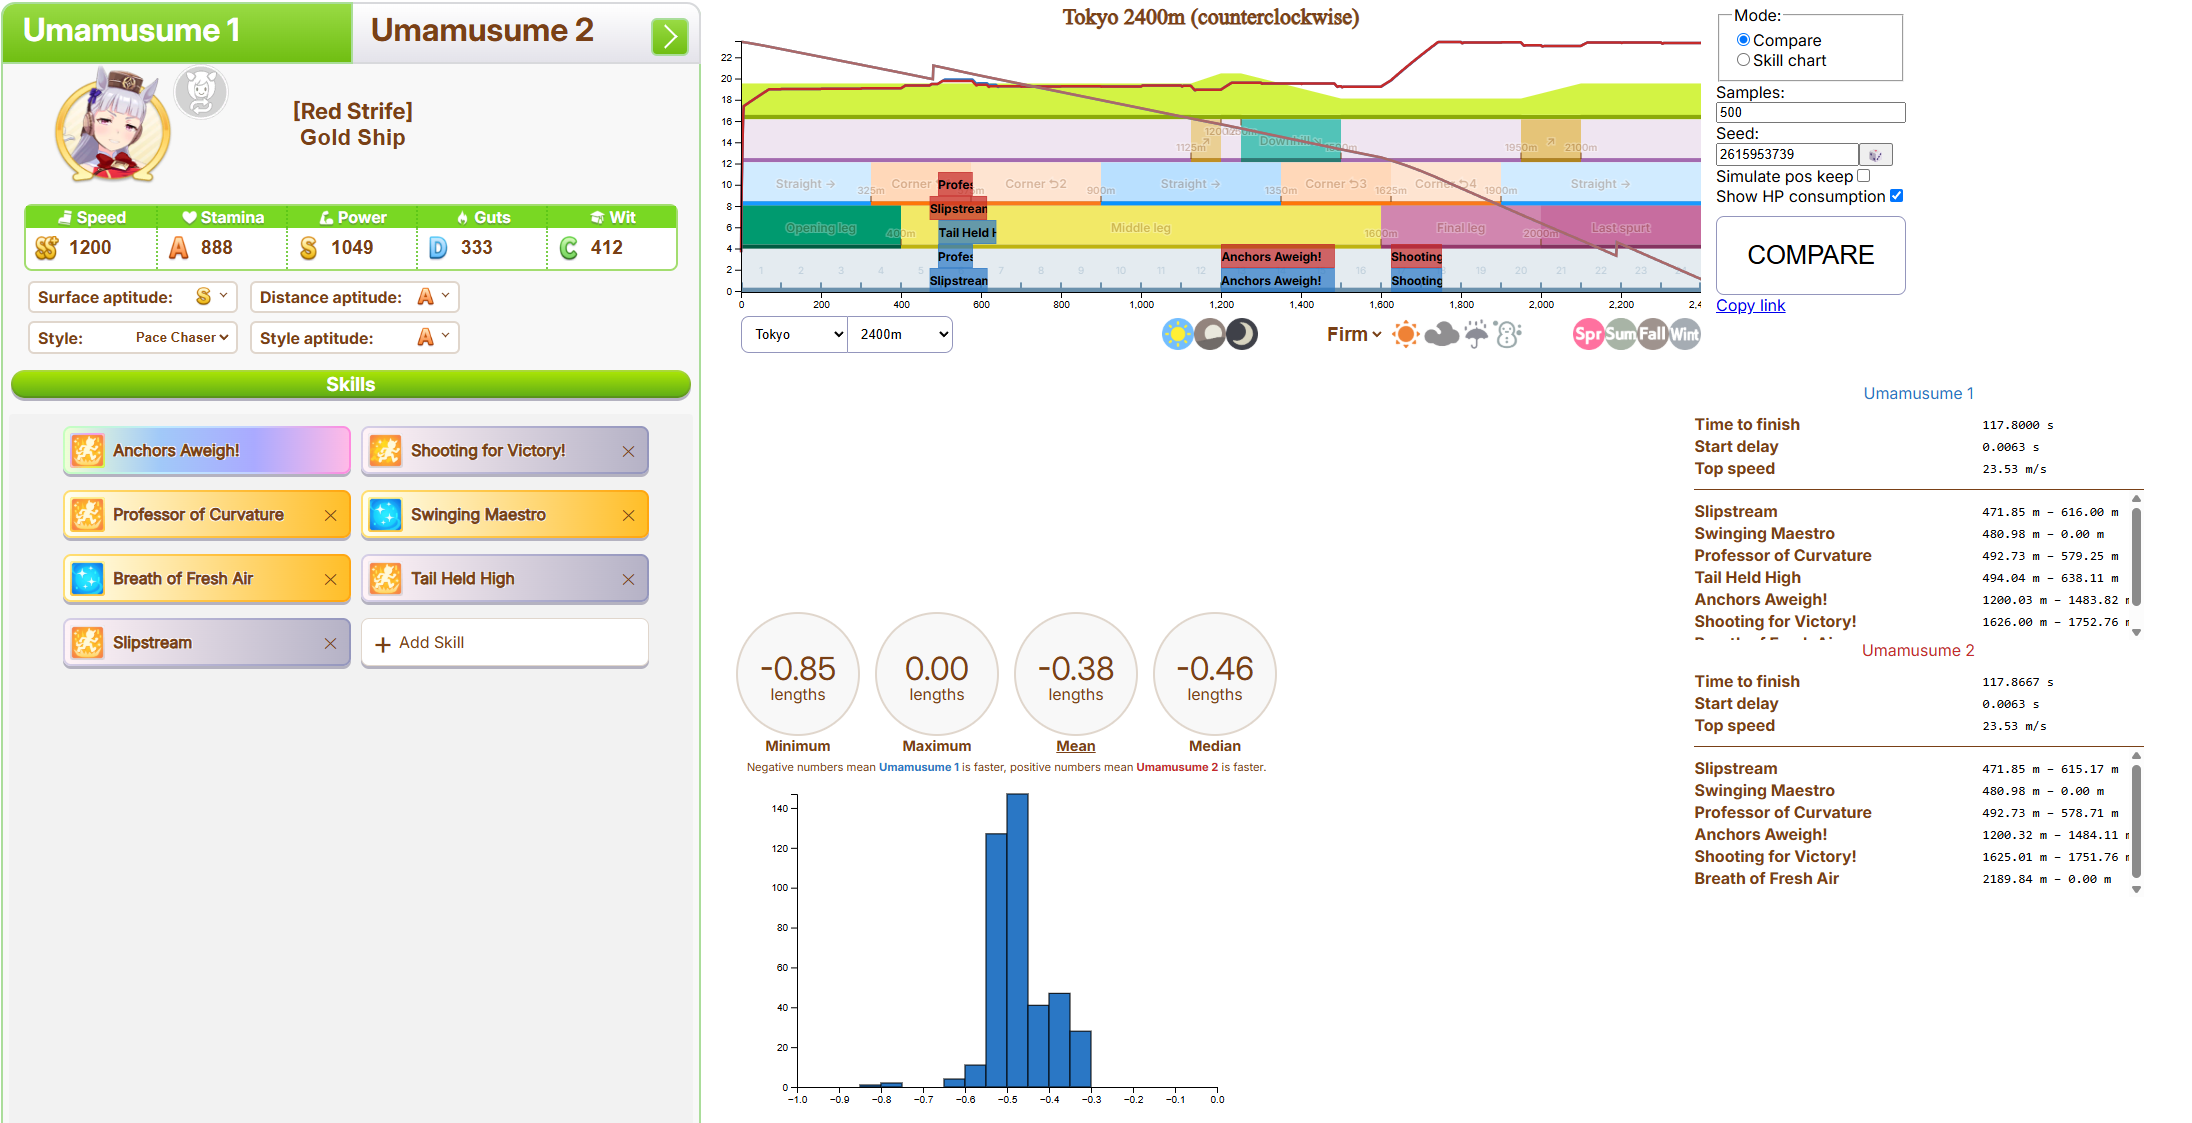Switch to the Umamusume 2 tab
The image size is (2192, 1123).
[482, 31]
